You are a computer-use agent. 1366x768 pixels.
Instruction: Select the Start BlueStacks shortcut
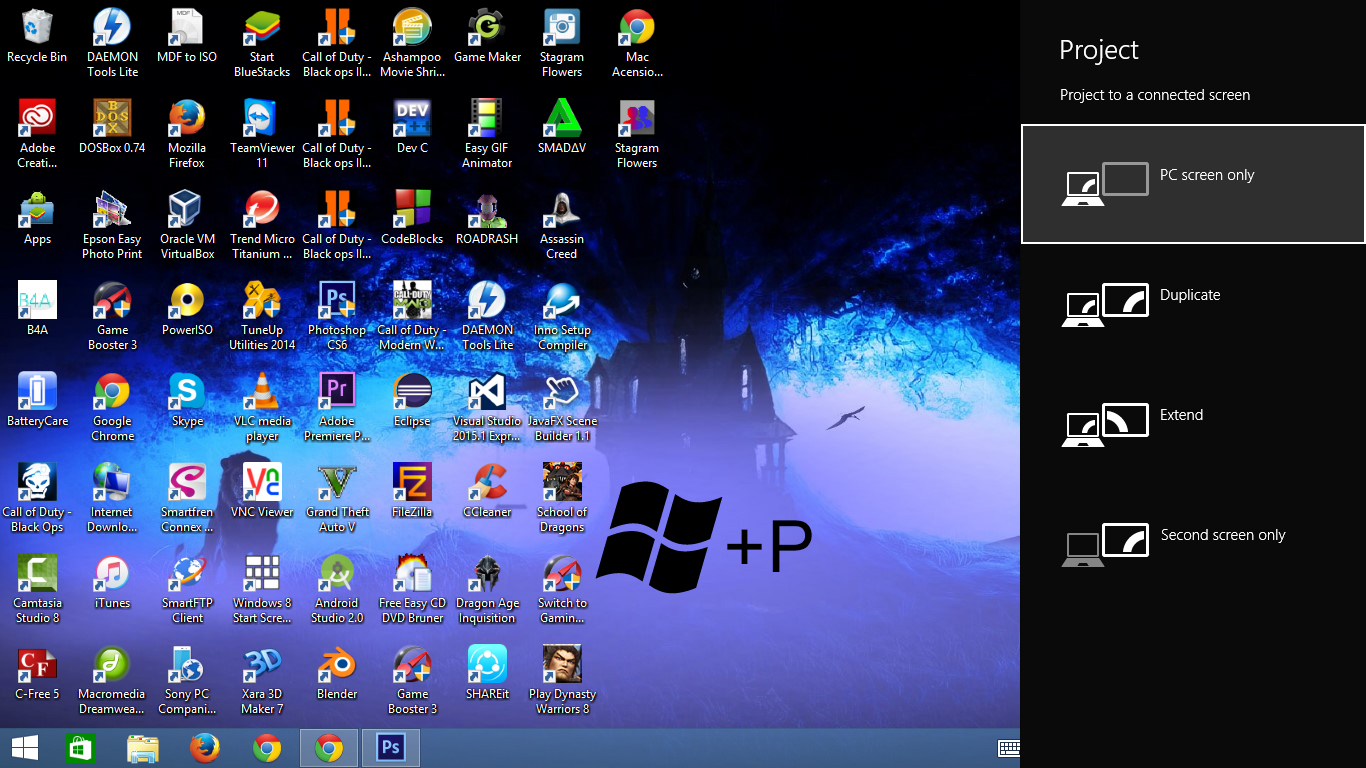pos(262,44)
